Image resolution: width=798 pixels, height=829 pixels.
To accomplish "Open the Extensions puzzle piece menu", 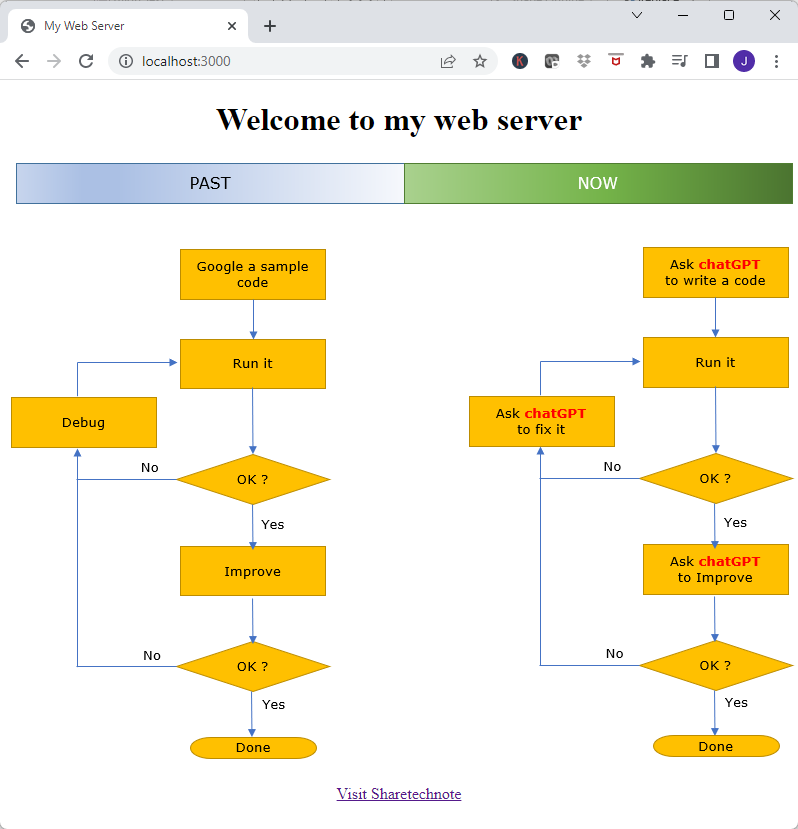I will [x=647, y=61].
